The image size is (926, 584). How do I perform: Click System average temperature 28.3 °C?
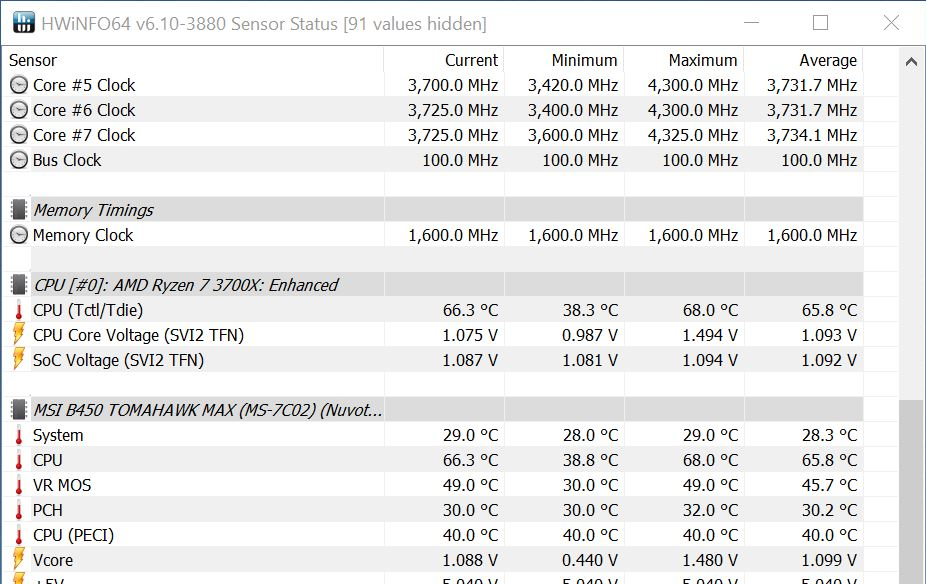coord(829,435)
